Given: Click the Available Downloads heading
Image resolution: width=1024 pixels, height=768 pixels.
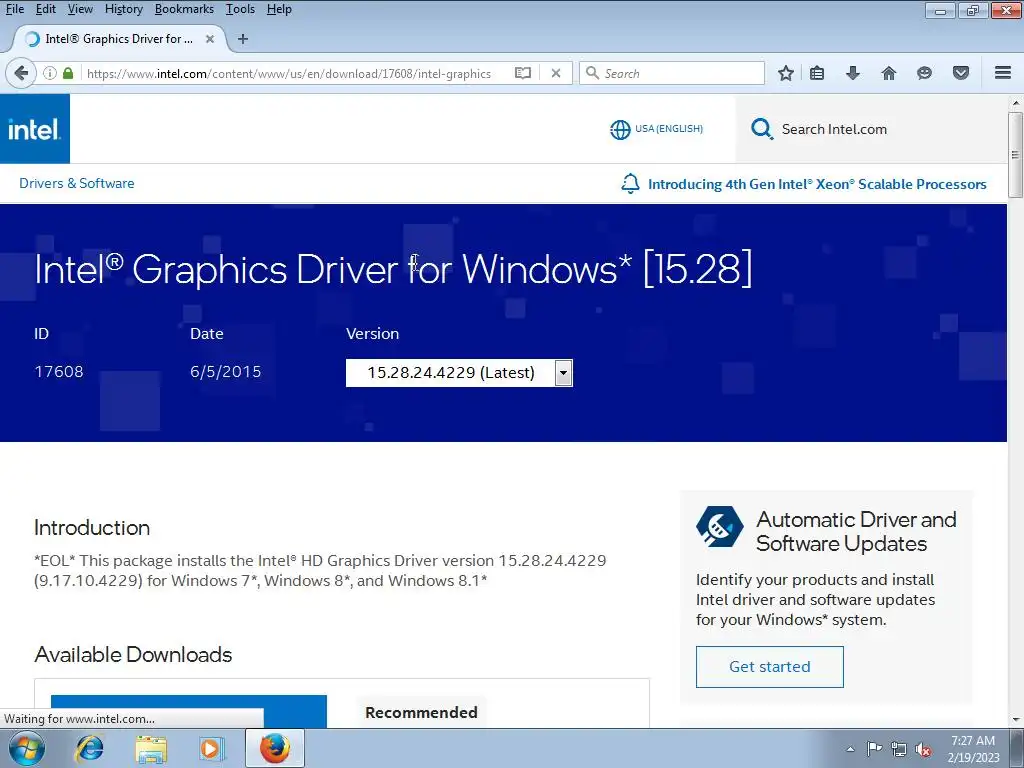Looking at the screenshot, I should click(133, 654).
